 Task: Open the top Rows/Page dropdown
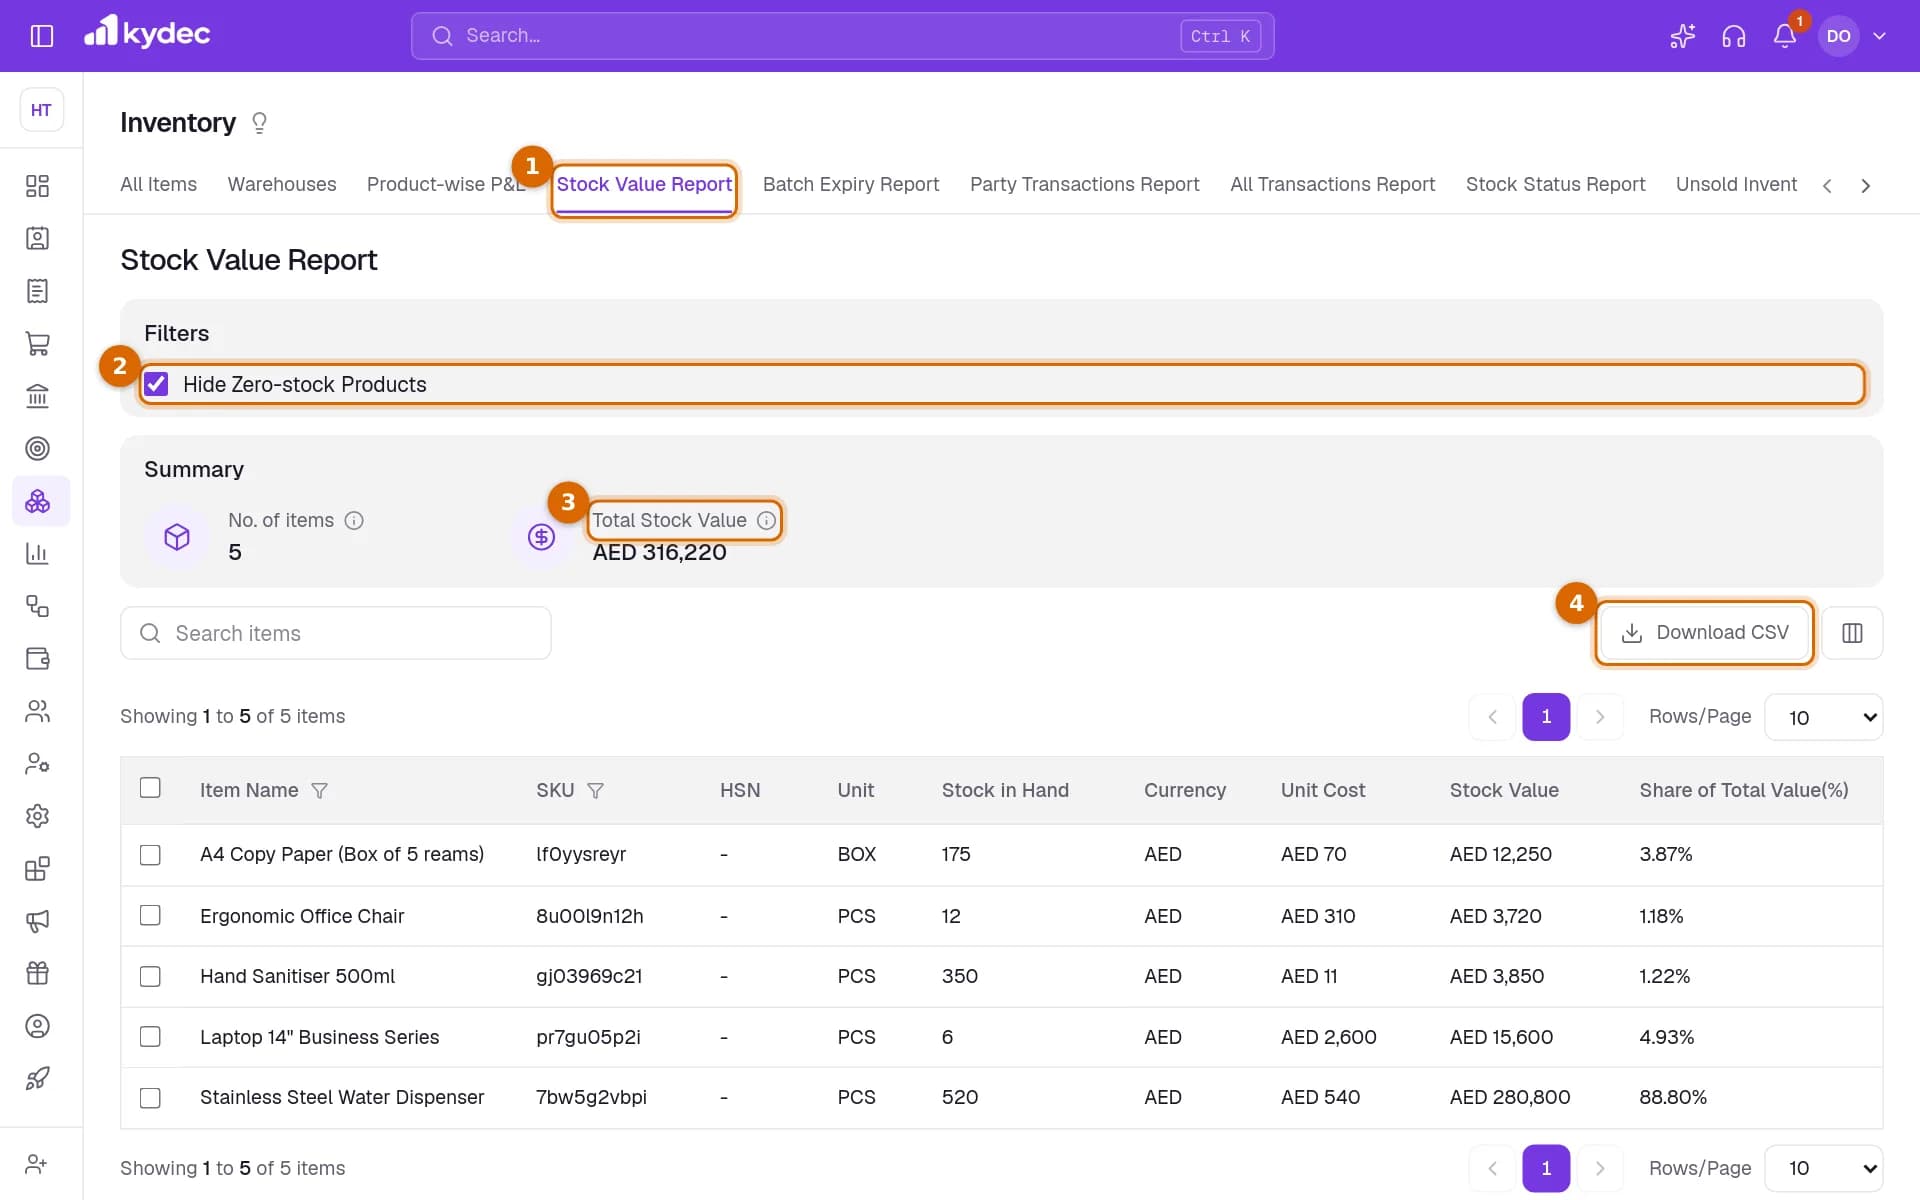coord(1824,717)
